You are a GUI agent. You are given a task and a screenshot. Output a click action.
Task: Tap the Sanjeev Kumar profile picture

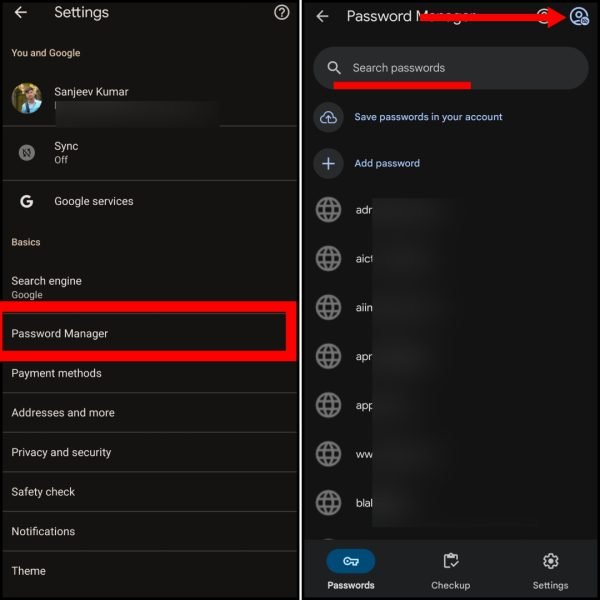(x=27, y=98)
